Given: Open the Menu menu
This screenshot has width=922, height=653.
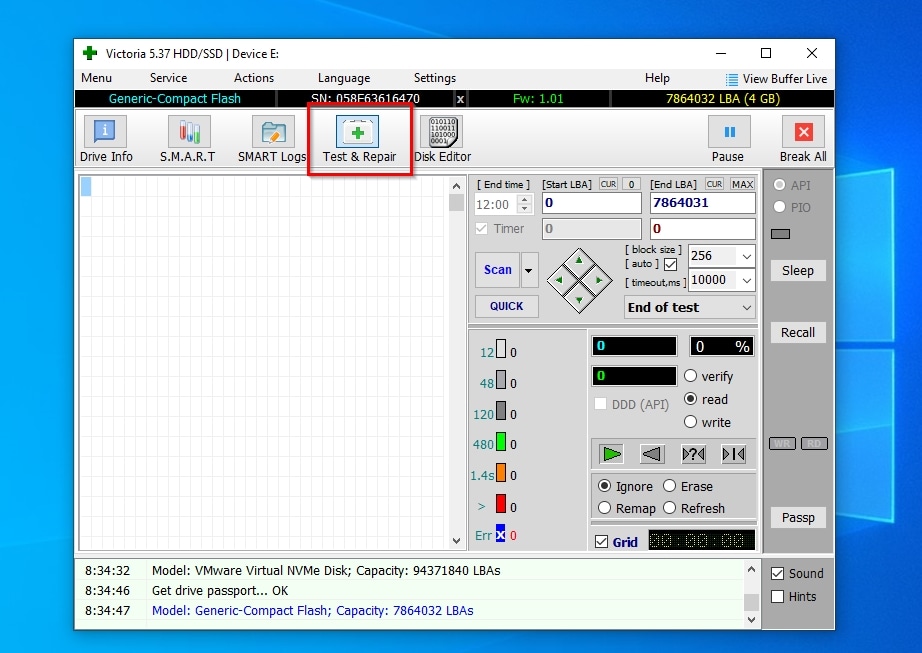Looking at the screenshot, I should [x=96, y=78].
